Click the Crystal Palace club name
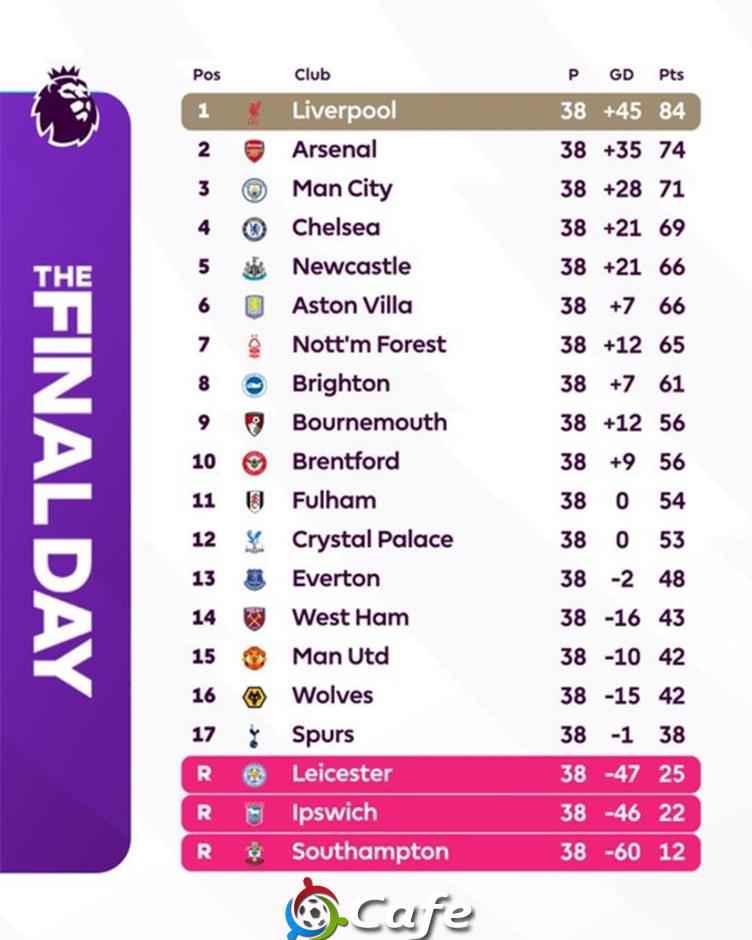 click(372, 540)
